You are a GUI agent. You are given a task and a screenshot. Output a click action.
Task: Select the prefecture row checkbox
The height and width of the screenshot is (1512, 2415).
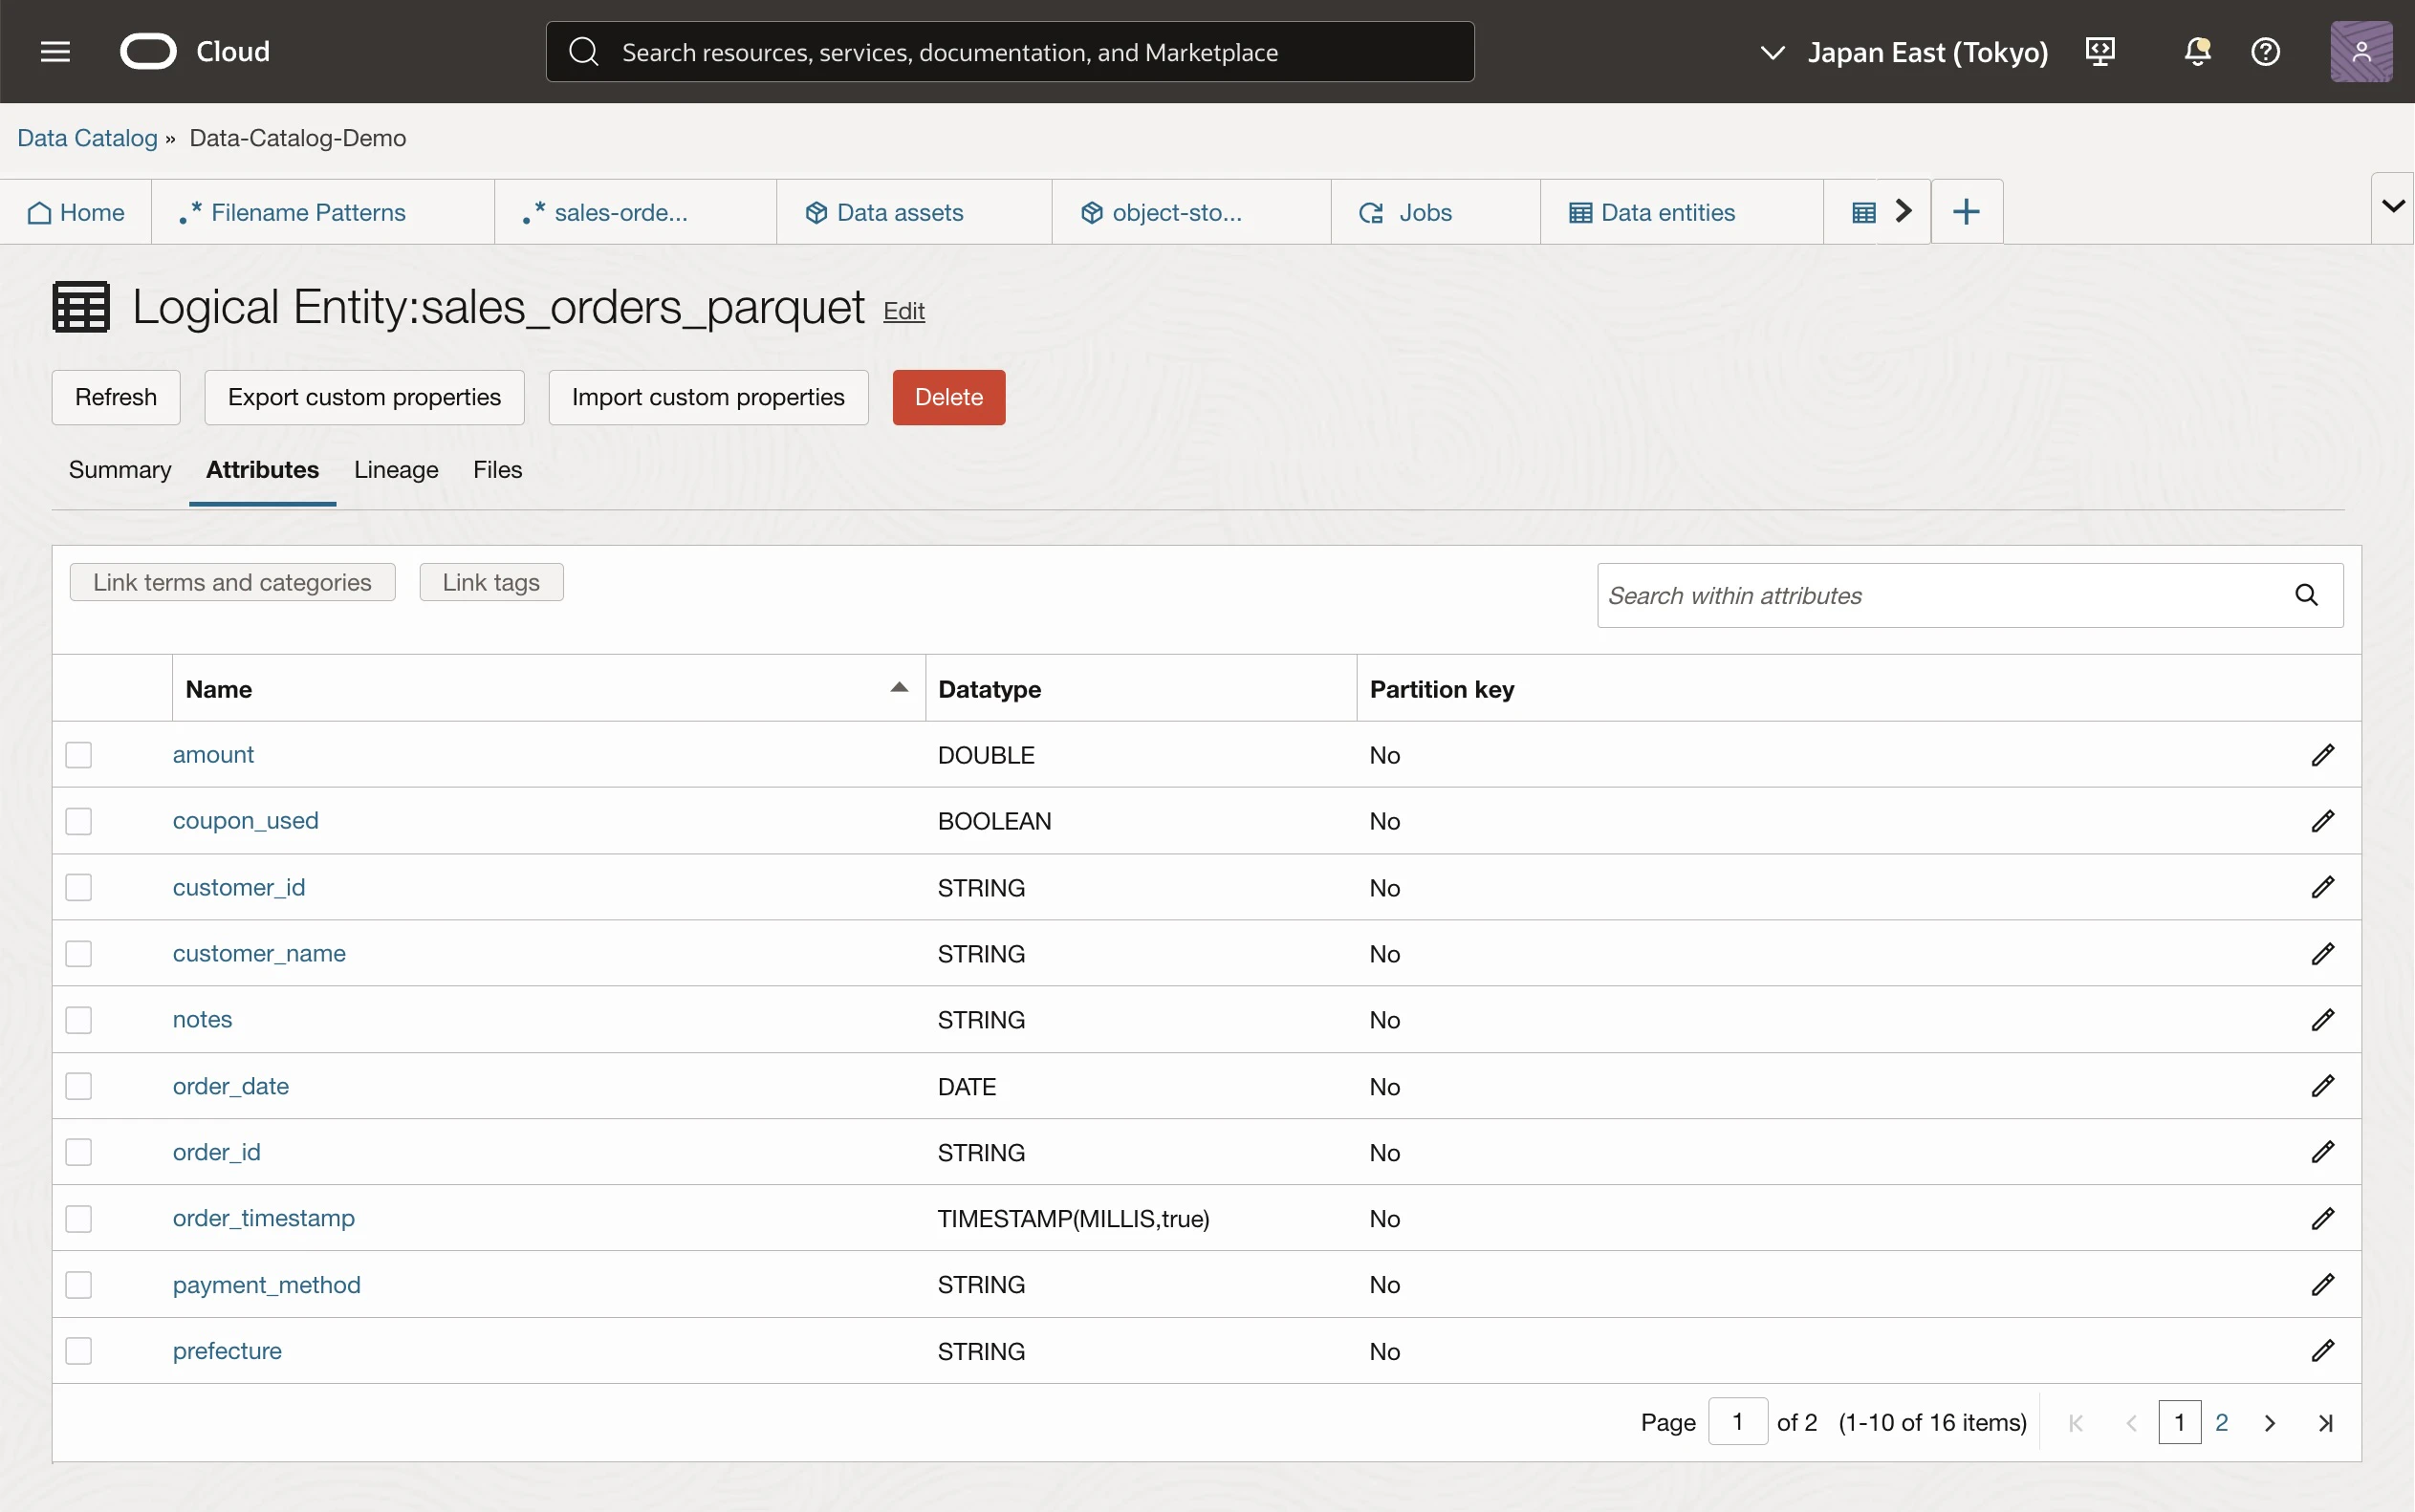(x=79, y=1351)
